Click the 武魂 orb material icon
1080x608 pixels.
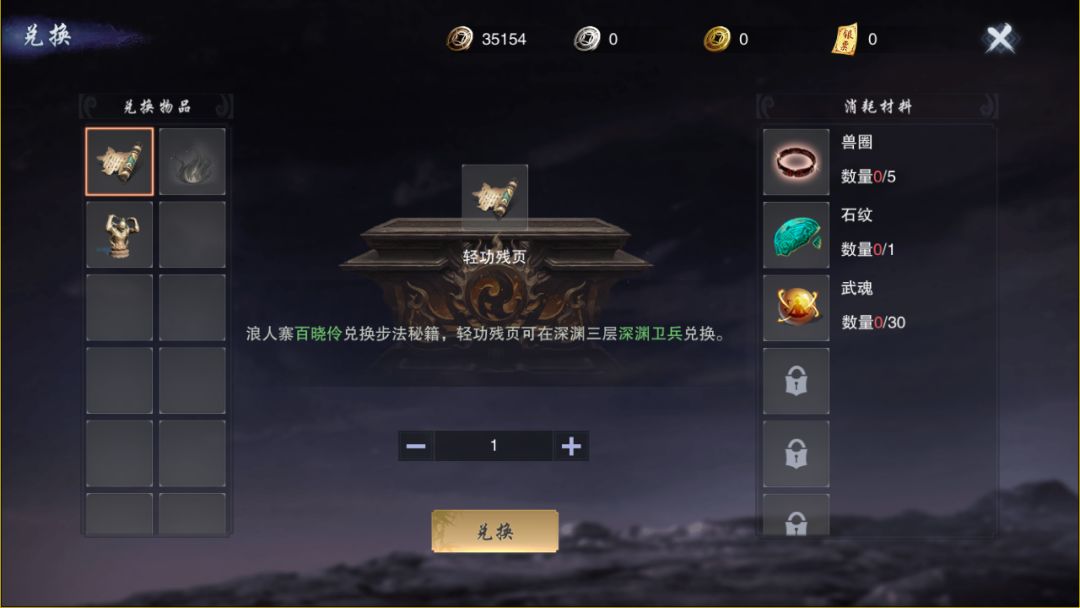tap(796, 308)
